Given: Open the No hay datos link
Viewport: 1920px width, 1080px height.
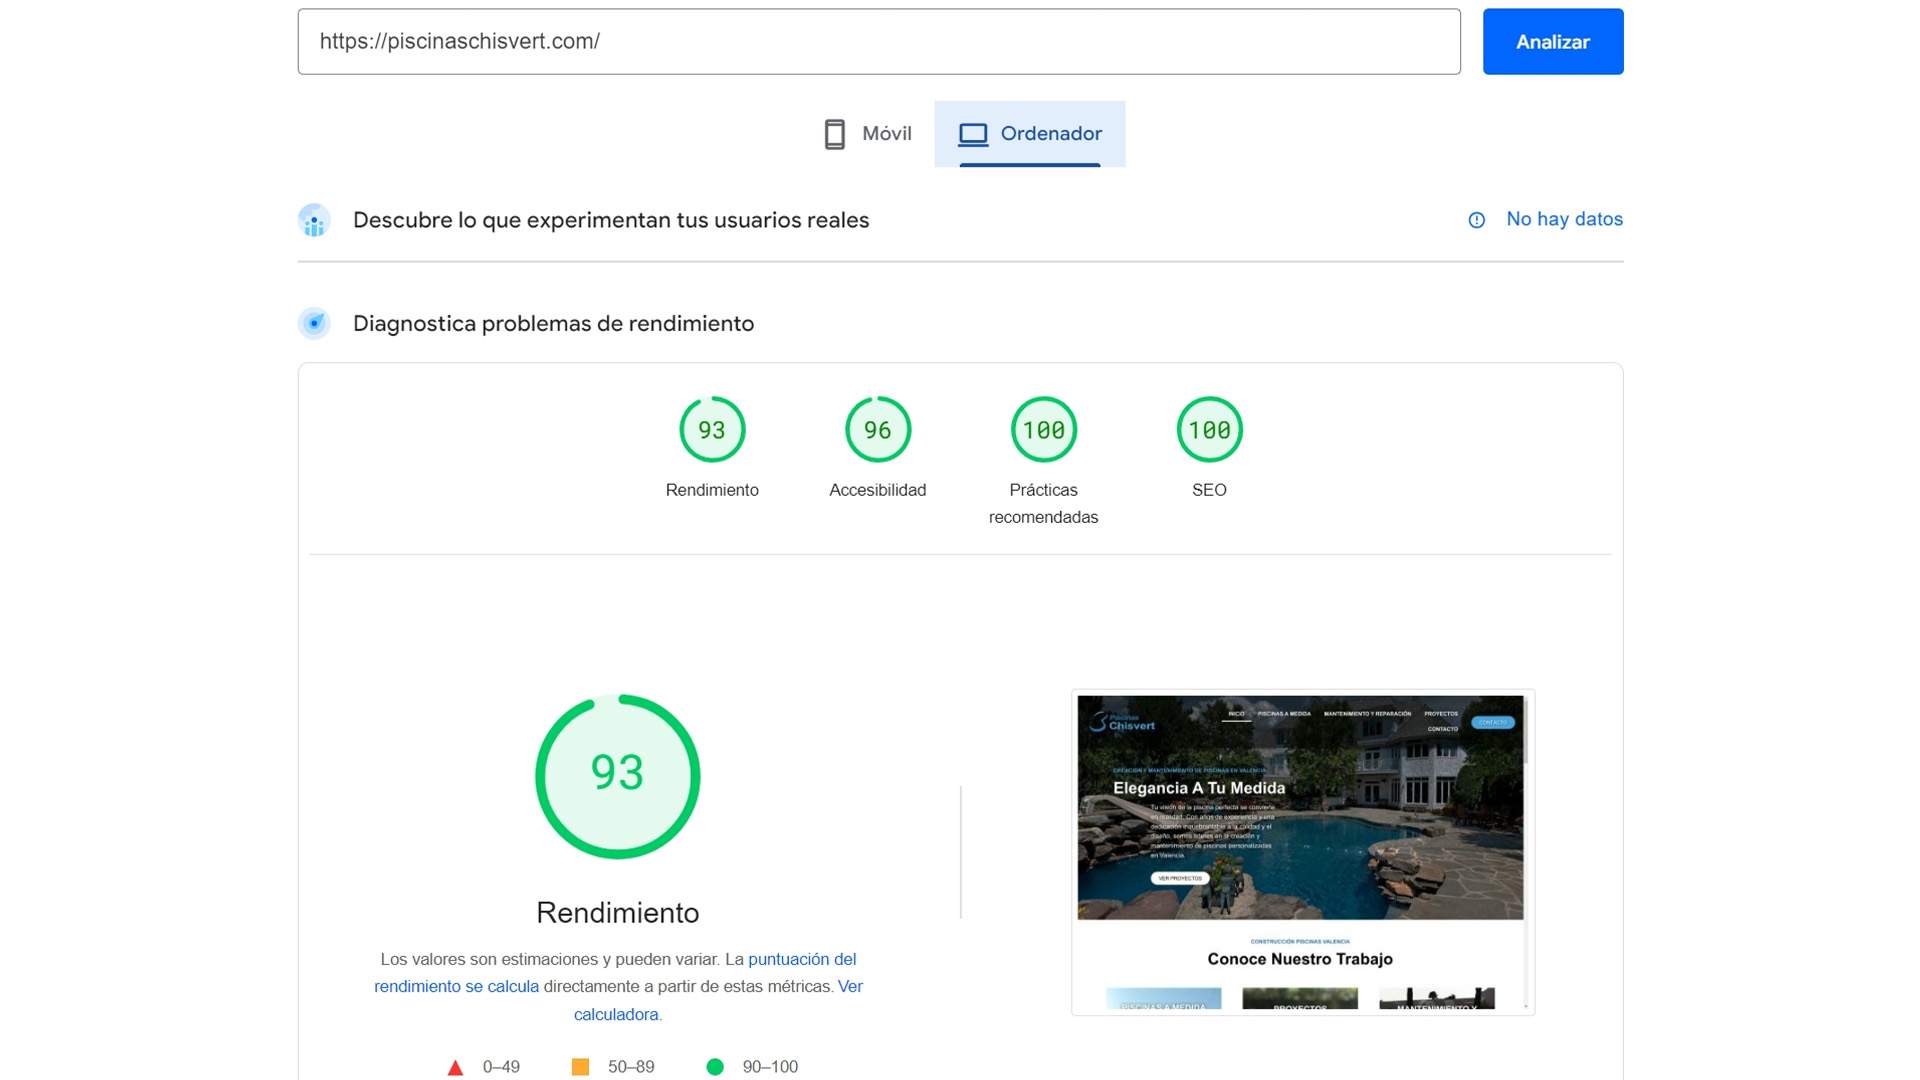Looking at the screenshot, I should point(1564,219).
